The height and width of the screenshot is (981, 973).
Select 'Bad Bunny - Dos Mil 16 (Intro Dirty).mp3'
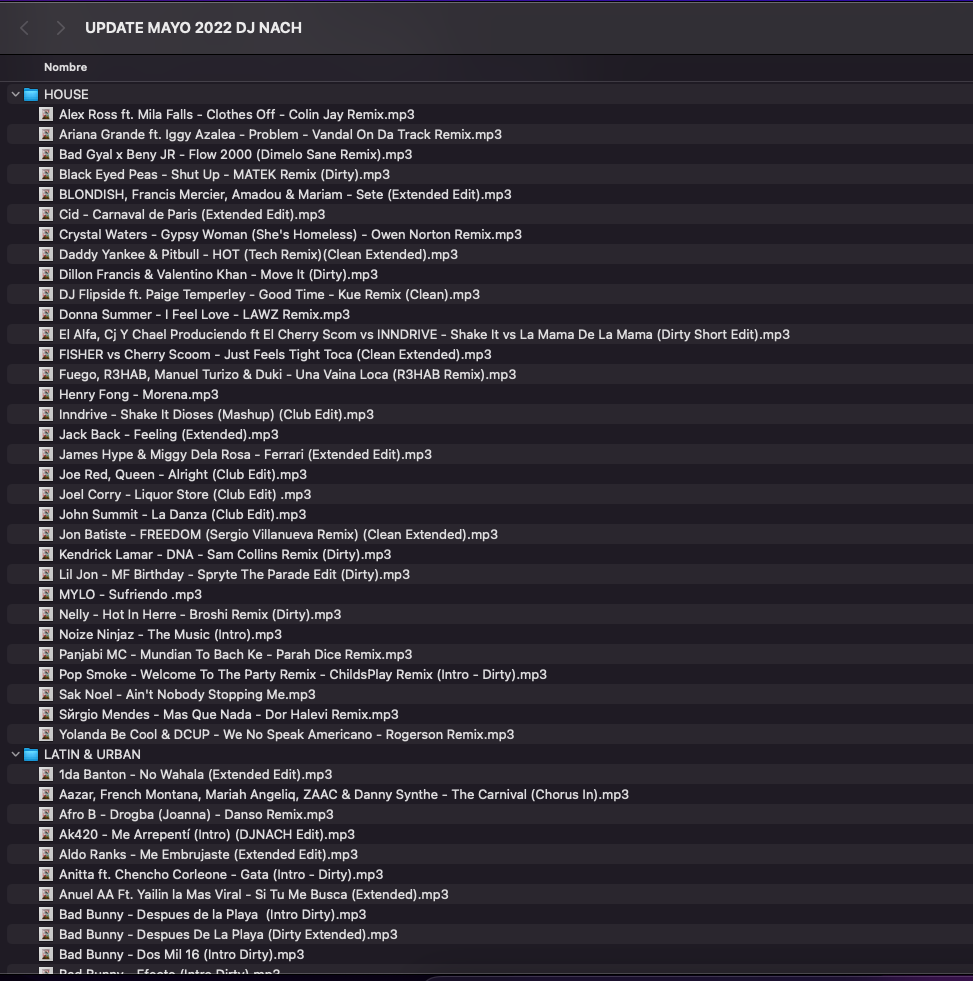(181, 955)
